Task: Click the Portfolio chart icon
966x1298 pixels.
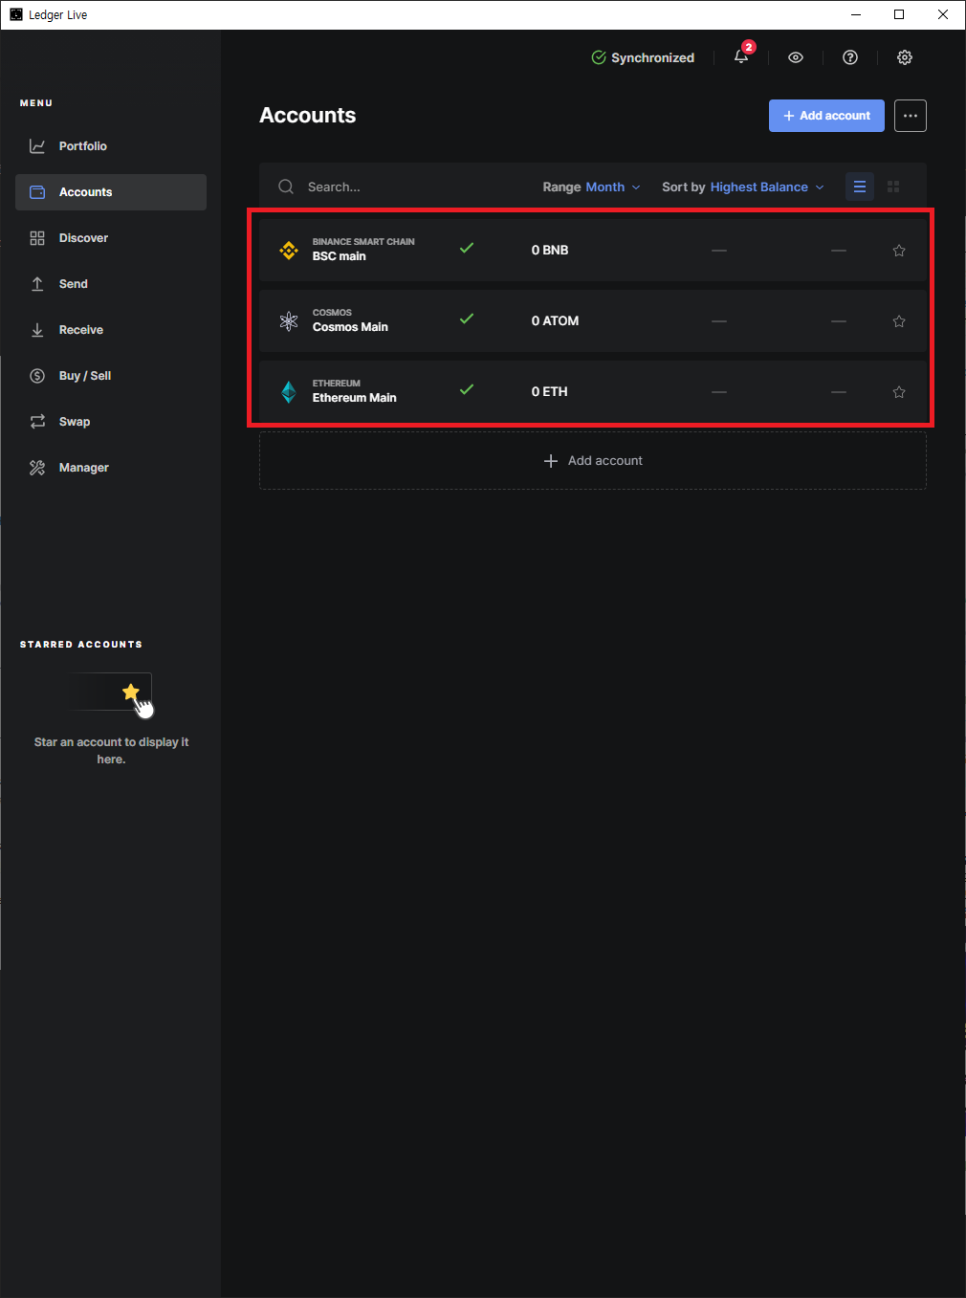Action: (37, 146)
